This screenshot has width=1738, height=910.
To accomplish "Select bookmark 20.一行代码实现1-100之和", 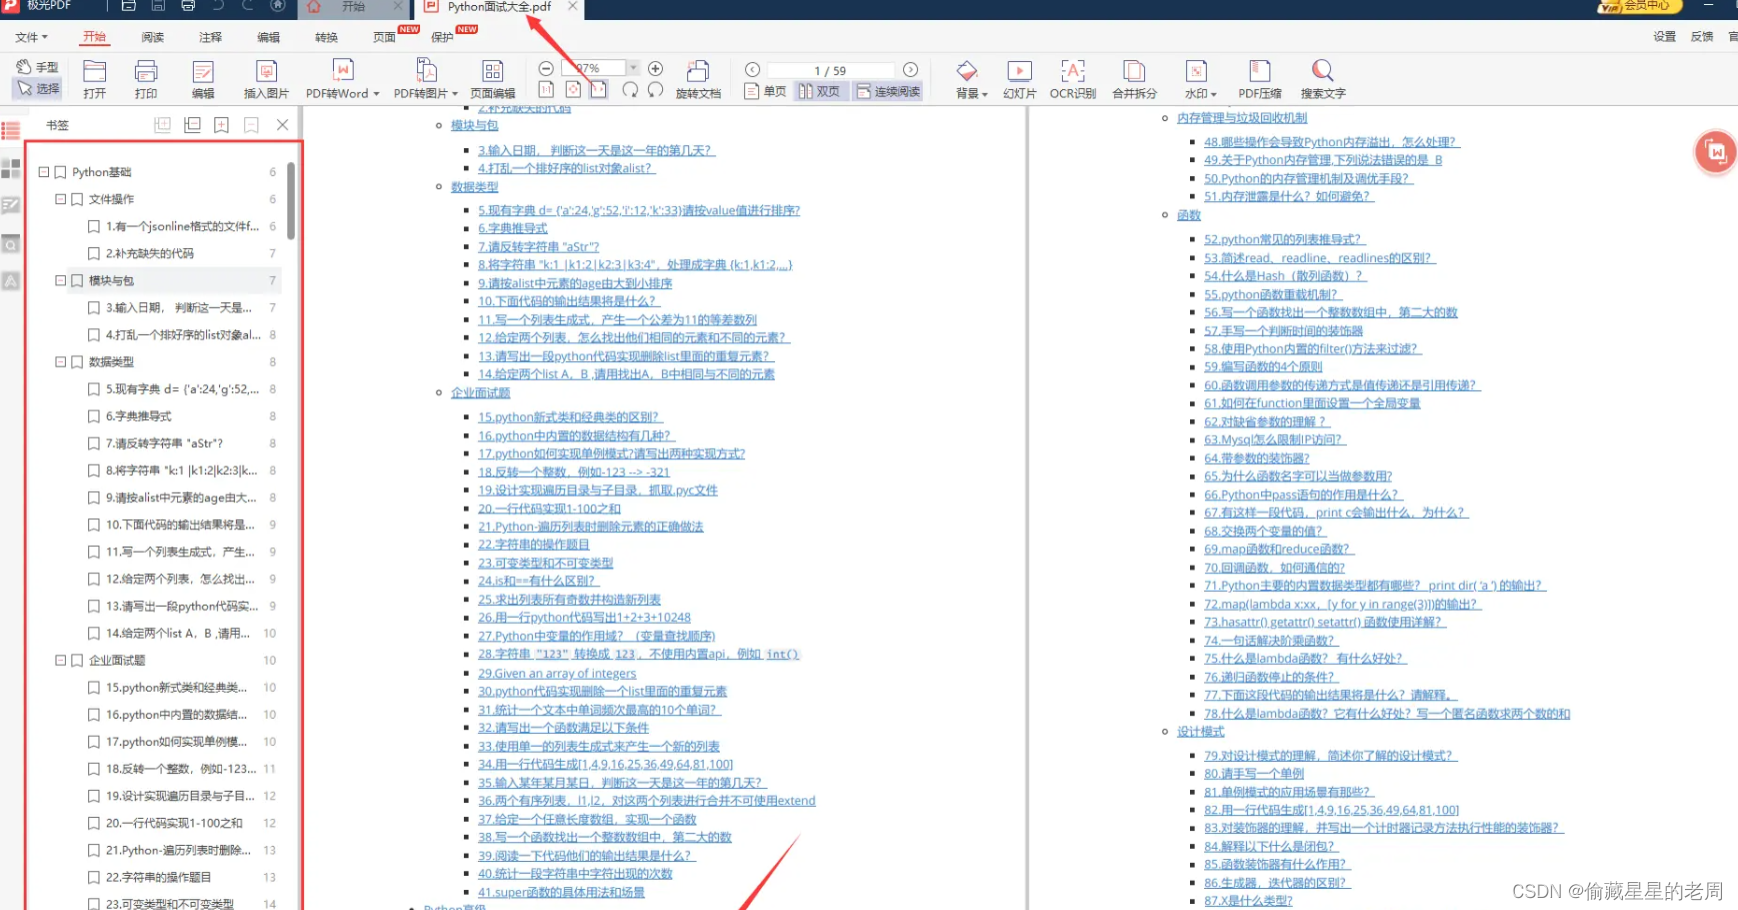I will pos(174,823).
